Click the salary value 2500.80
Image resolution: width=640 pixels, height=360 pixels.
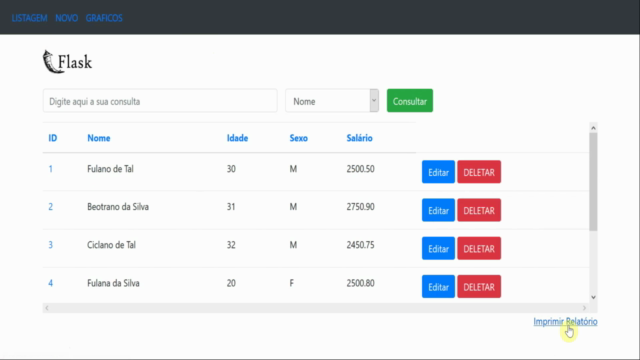click(x=360, y=283)
